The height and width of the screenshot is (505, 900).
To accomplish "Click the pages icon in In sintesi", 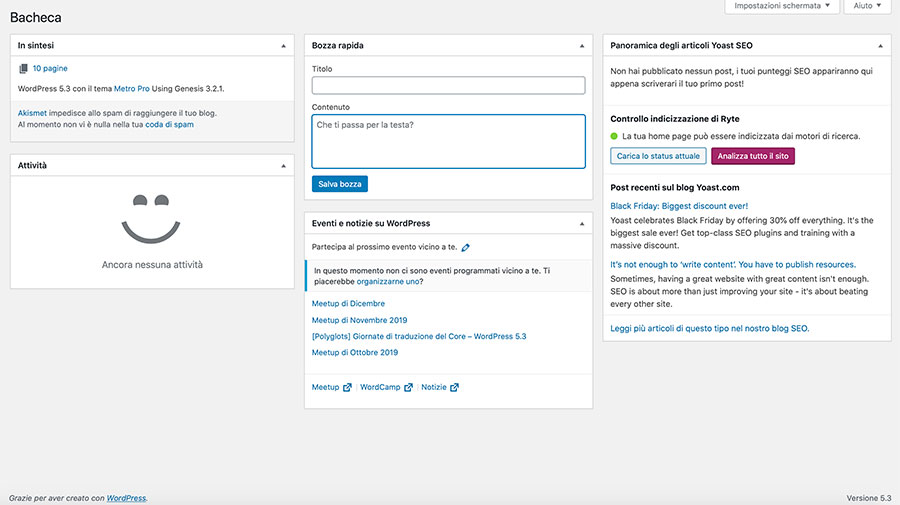I will [x=23, y=69].
